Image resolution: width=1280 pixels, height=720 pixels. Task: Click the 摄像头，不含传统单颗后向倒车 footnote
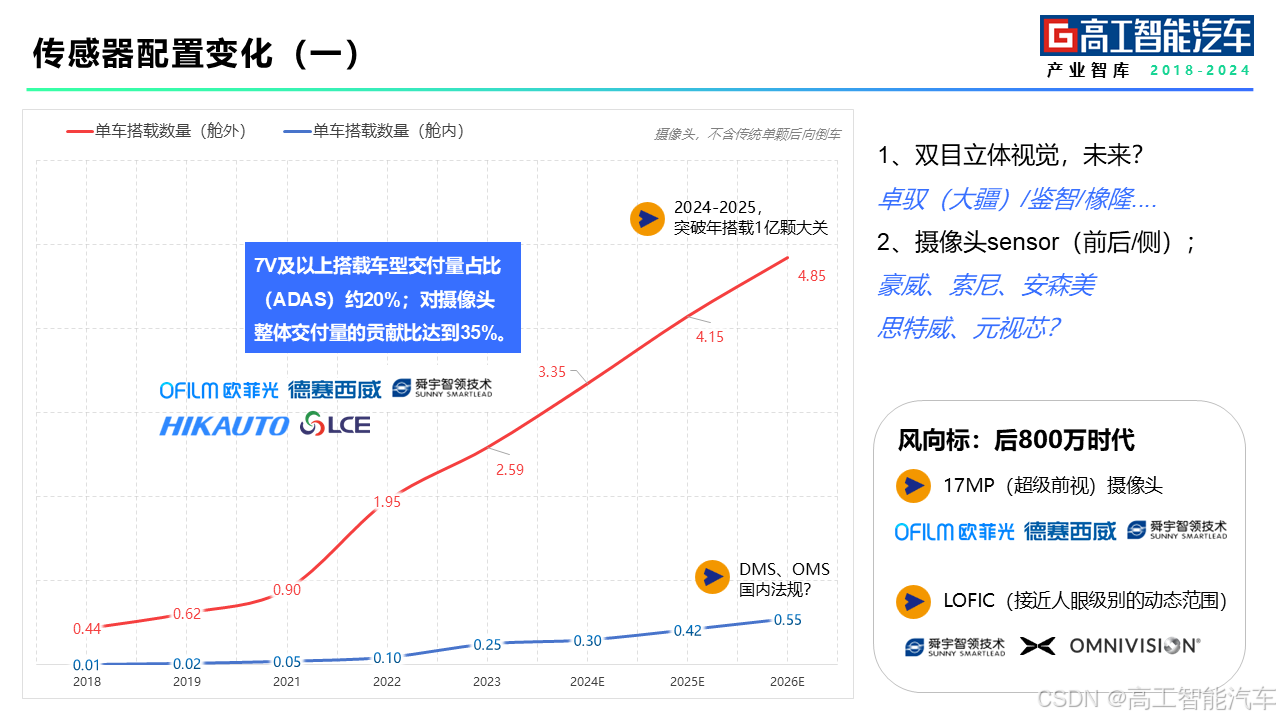coord(747,133)
